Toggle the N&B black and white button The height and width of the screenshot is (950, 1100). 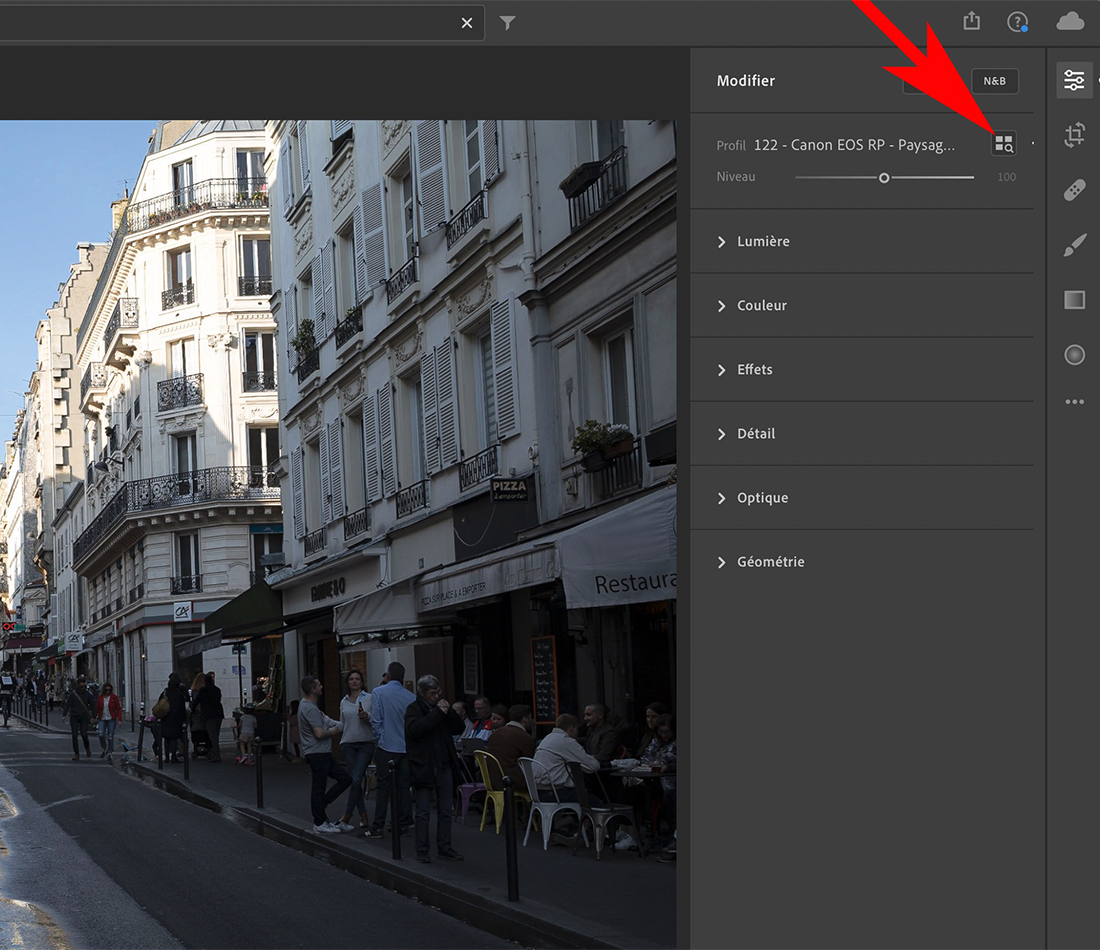pos(994,81)
